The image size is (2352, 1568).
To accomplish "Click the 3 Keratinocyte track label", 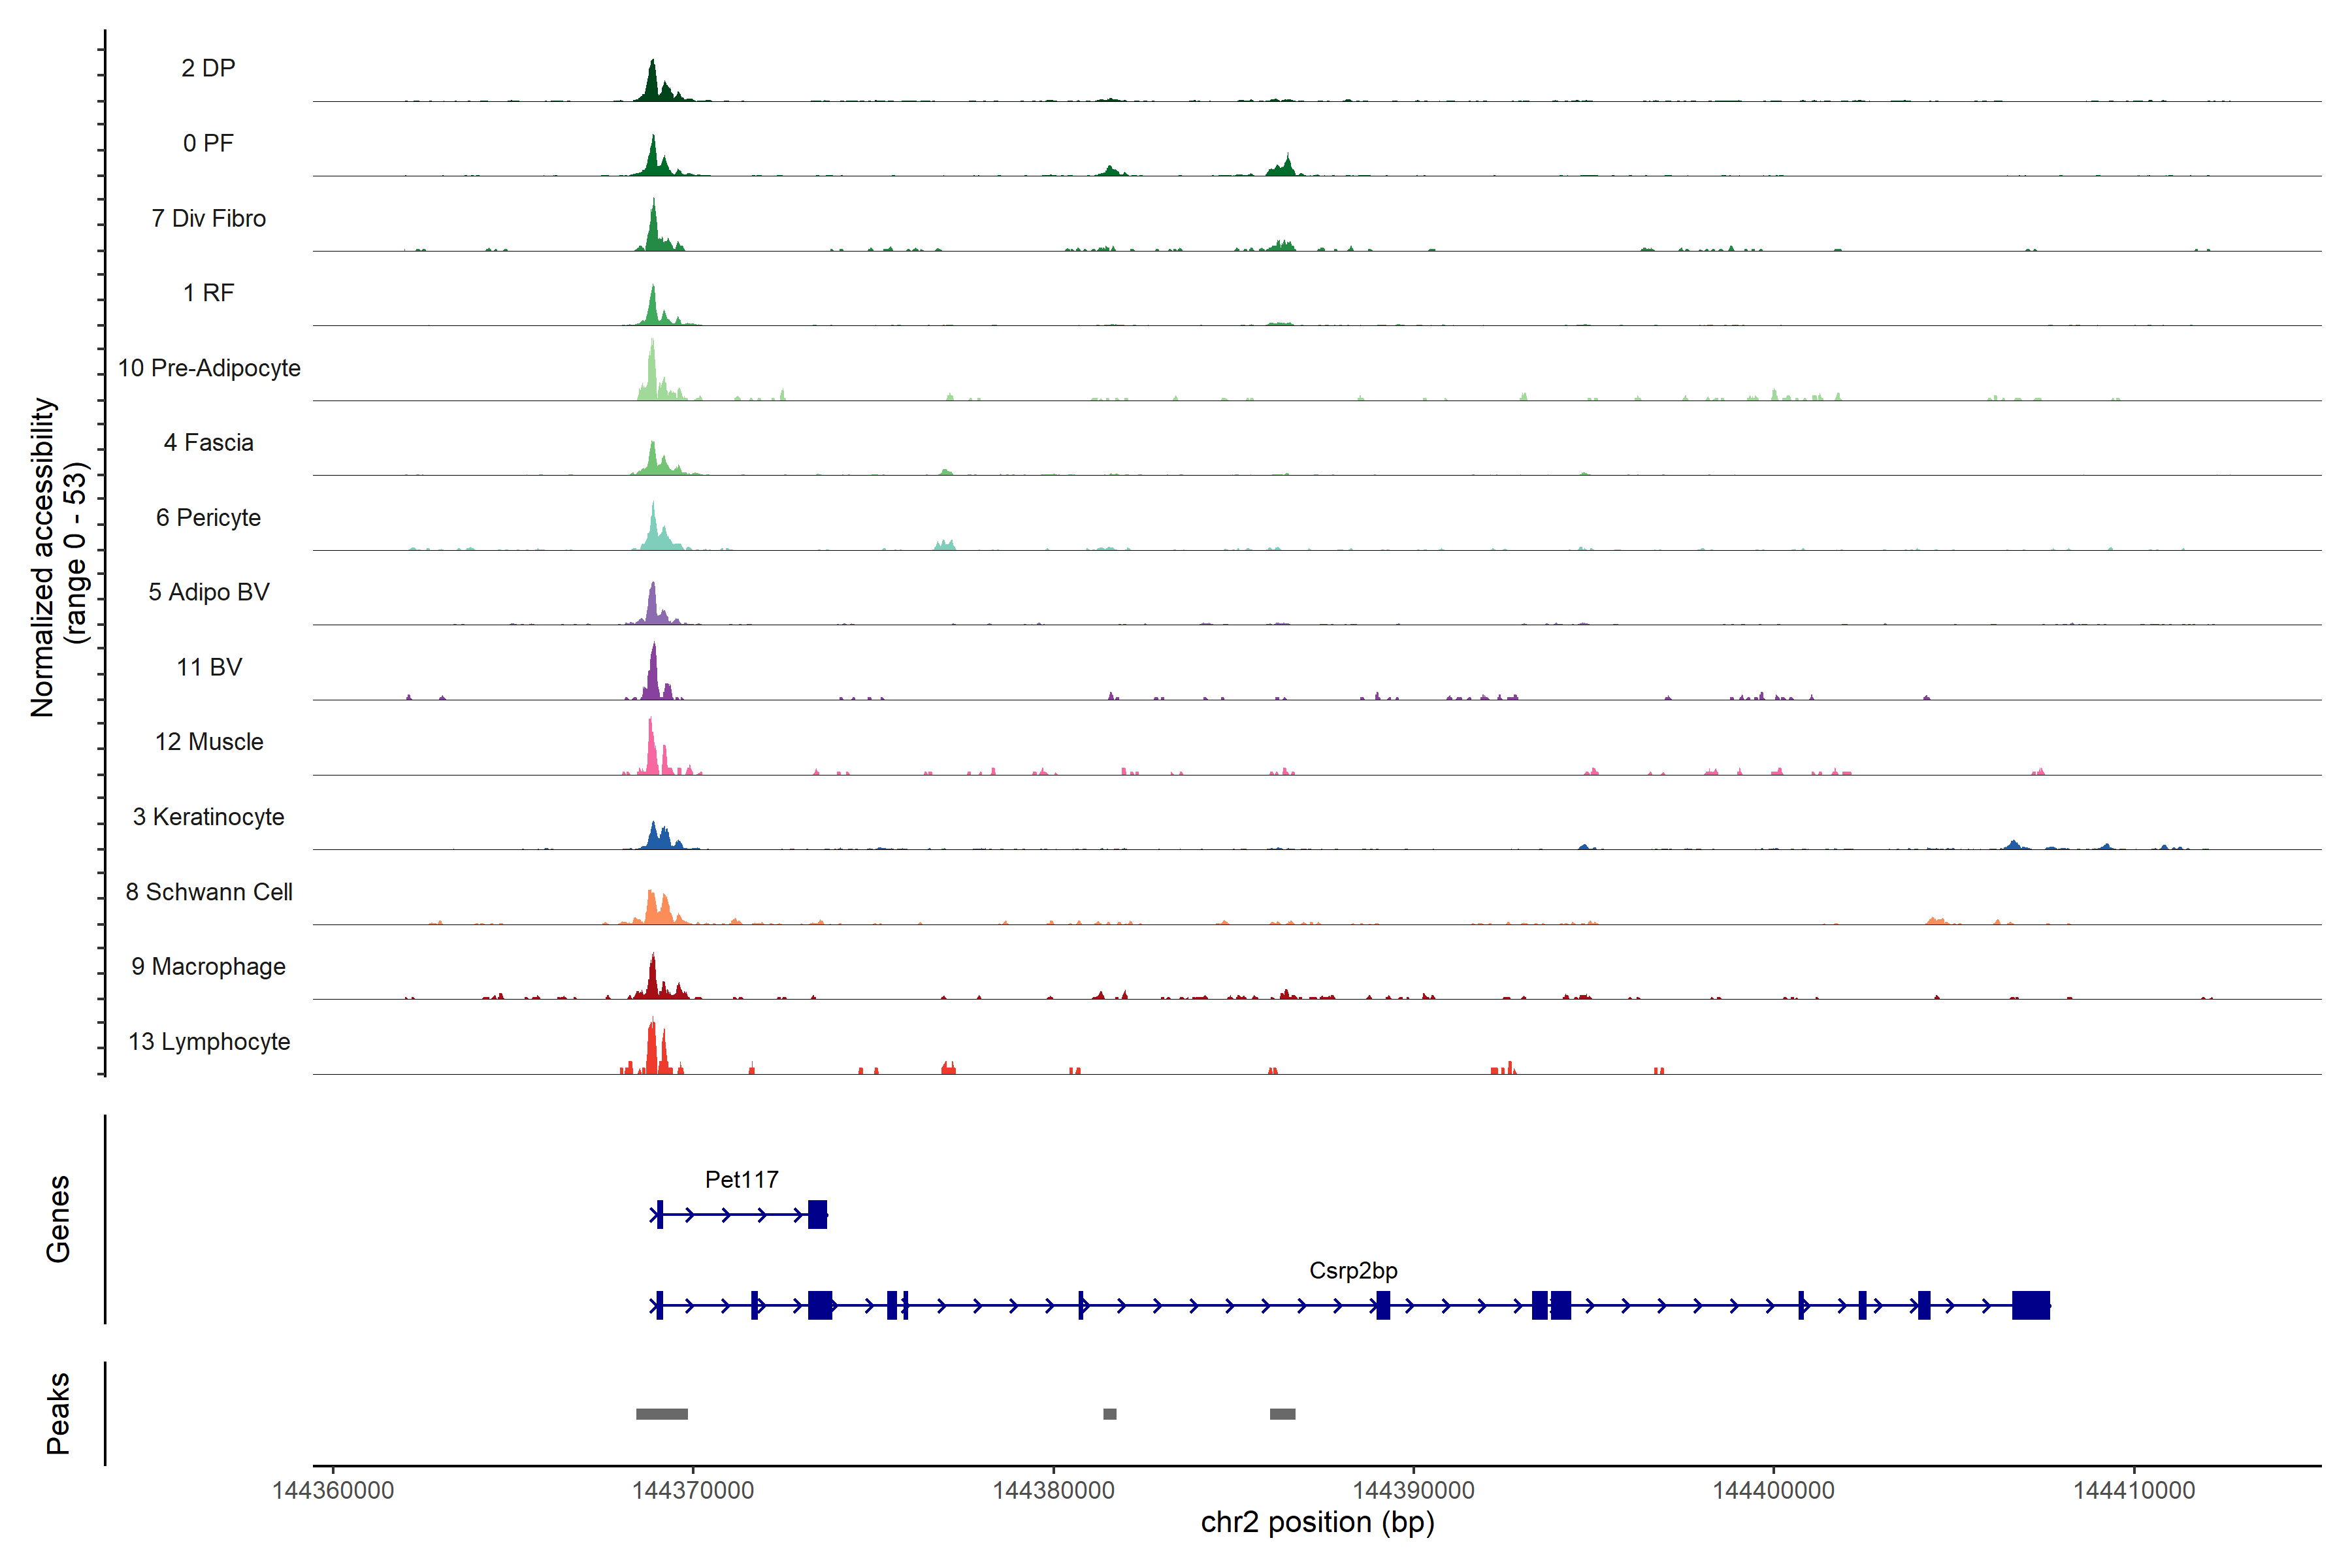I will pyautogui.click(x=208, y=817).
